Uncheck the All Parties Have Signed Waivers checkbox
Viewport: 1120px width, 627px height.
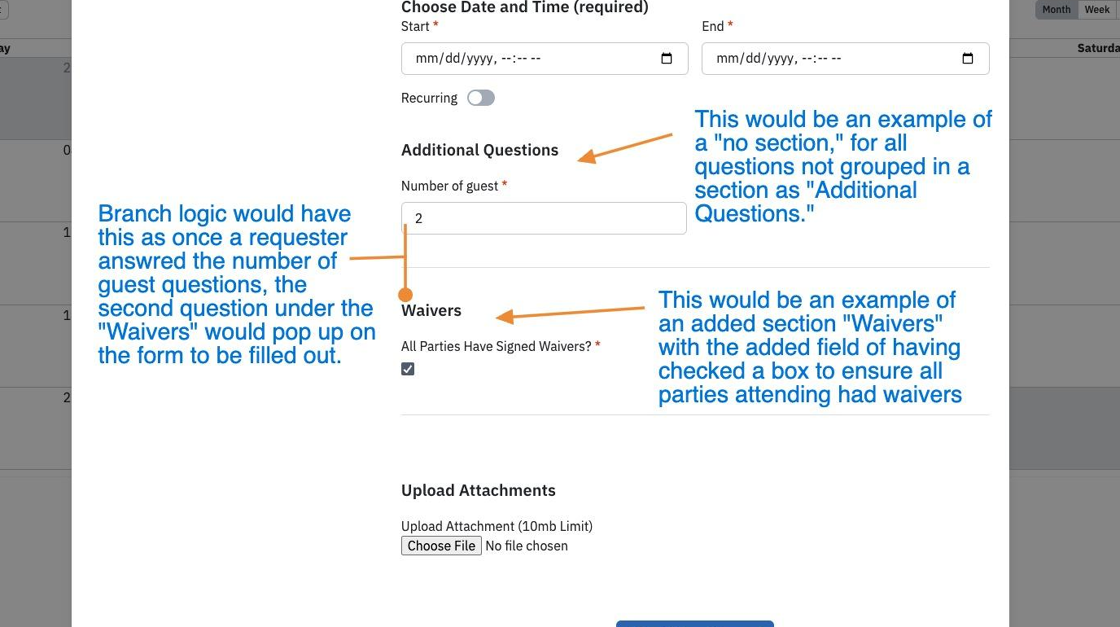tap(408, 369)
